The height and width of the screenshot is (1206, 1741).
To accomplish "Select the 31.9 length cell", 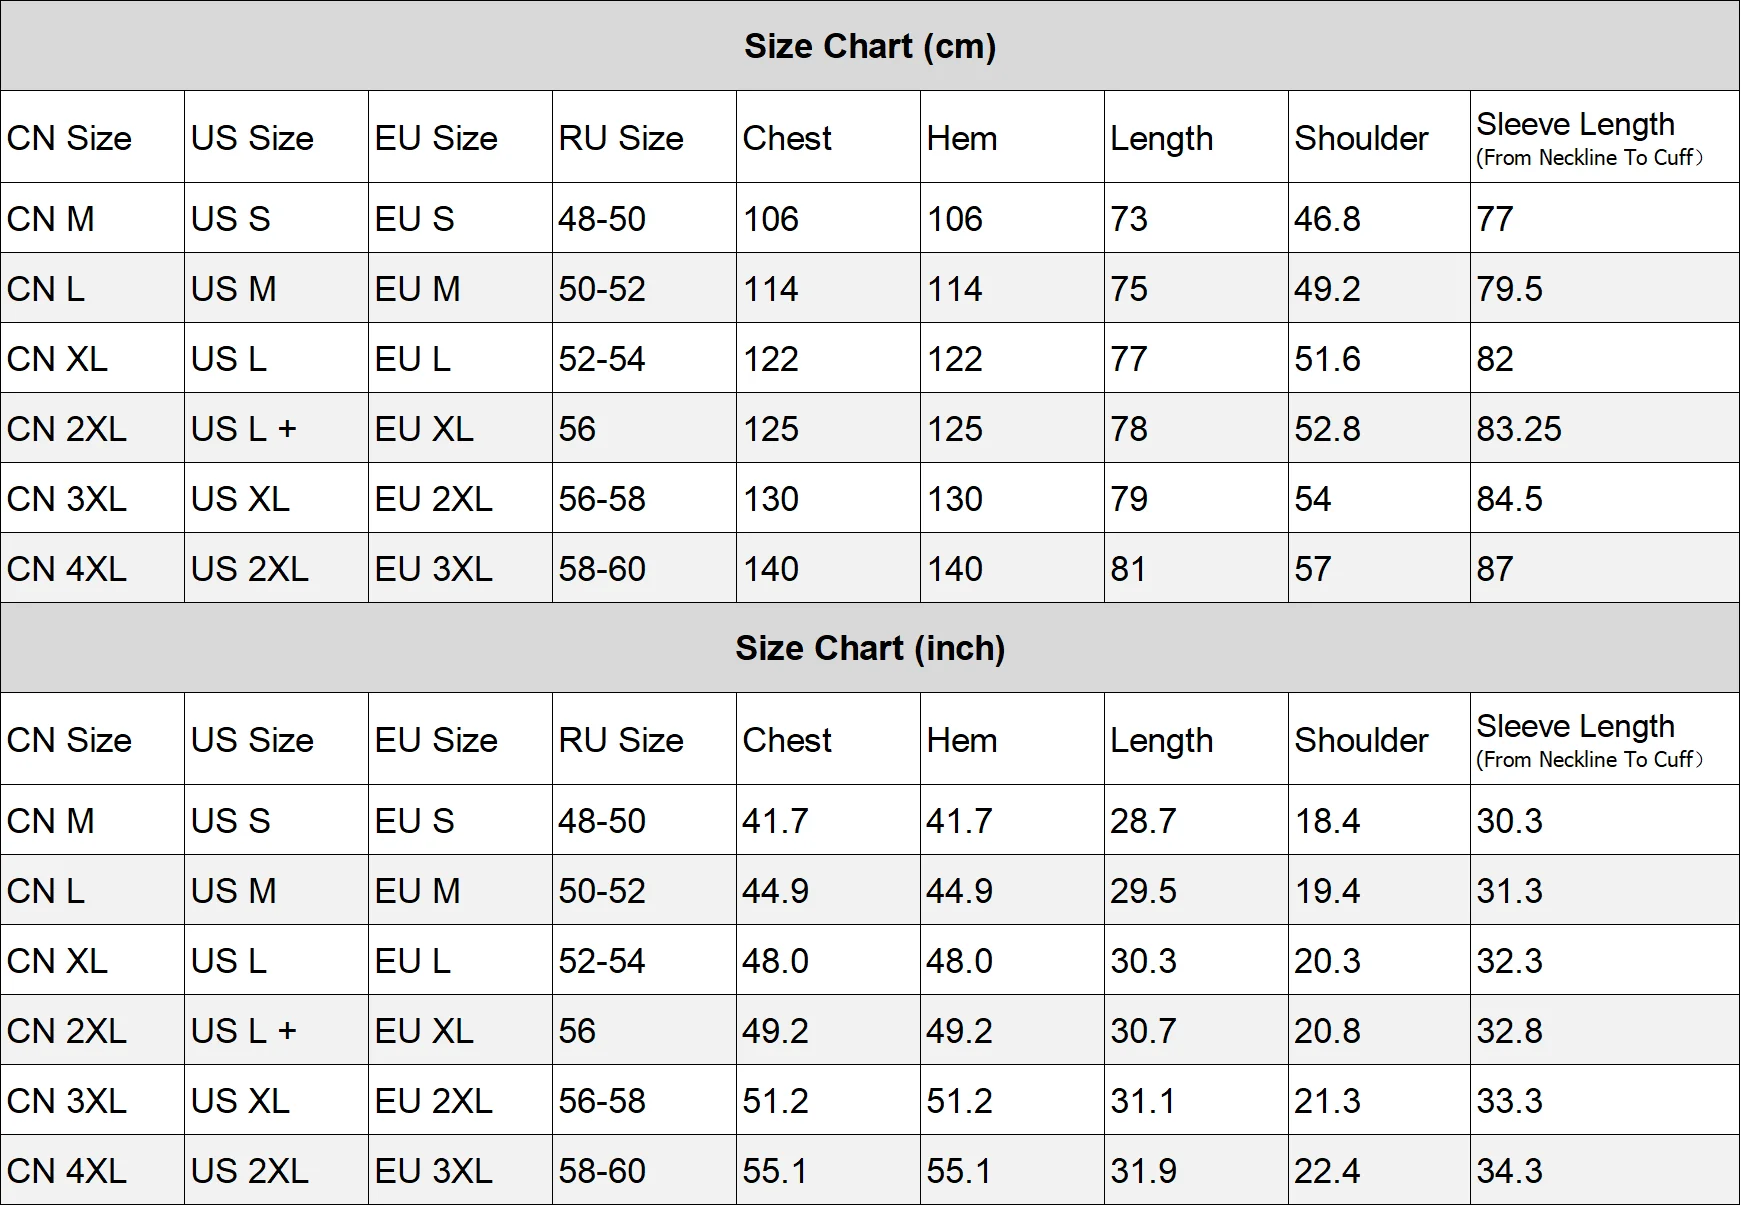I will (1143, 1171).
